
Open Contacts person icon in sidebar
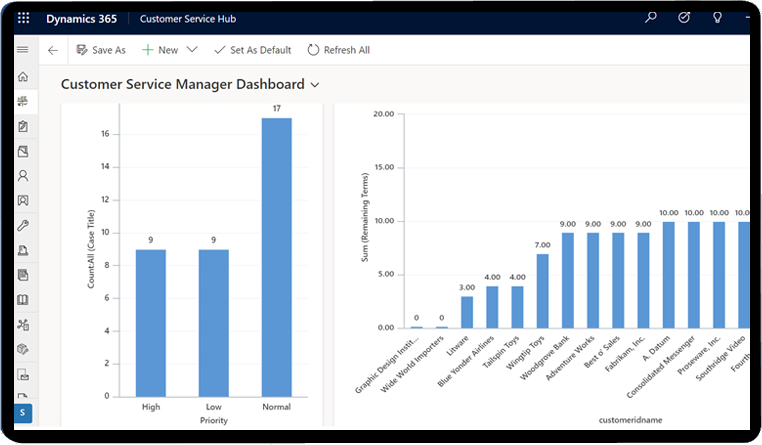coord(23,175)
